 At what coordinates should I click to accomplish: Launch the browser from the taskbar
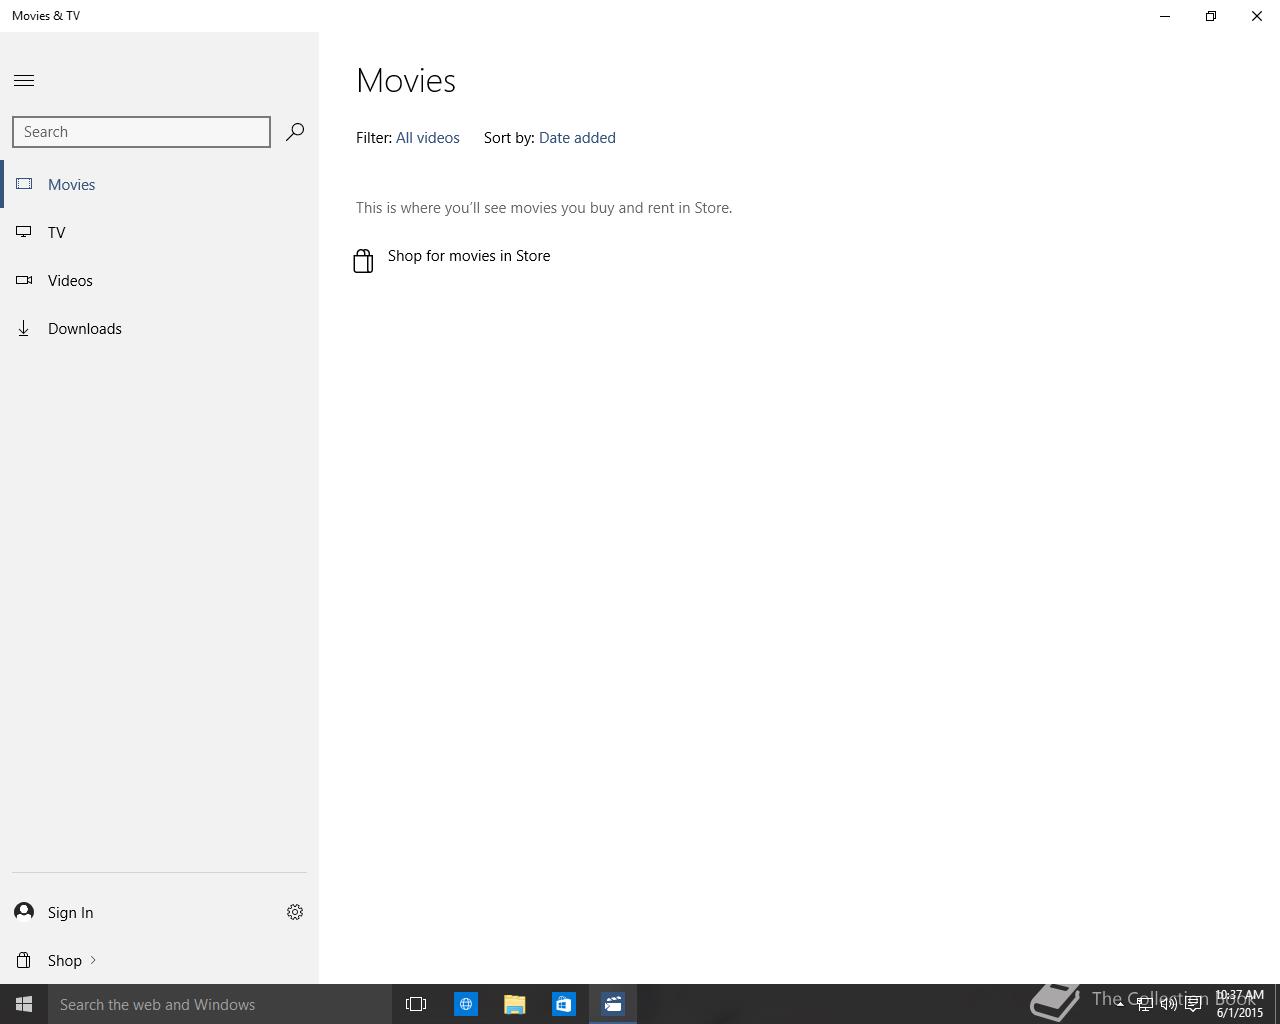pyautogui.click(x=466, y=1004)
